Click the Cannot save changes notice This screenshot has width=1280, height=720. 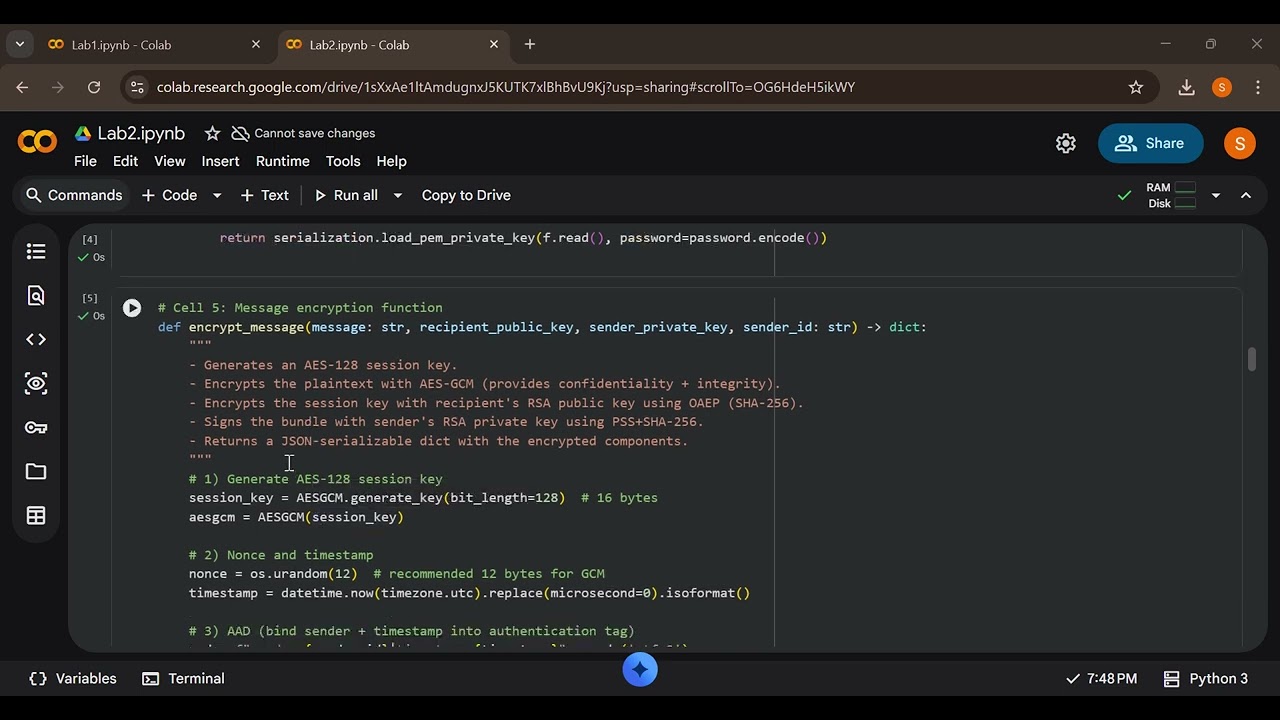(x=303, y=133)
